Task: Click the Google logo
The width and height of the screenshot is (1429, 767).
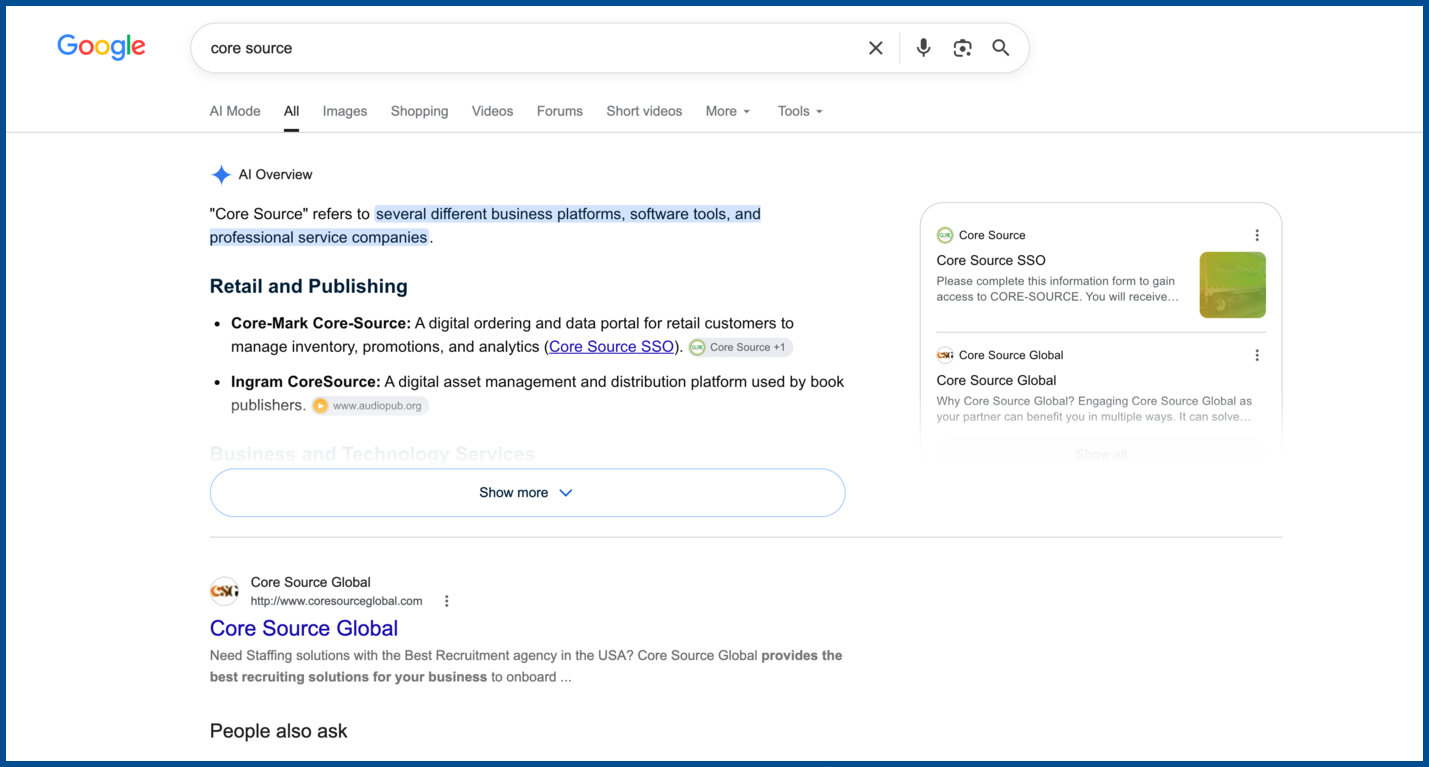Action: (x=101, y=47)
